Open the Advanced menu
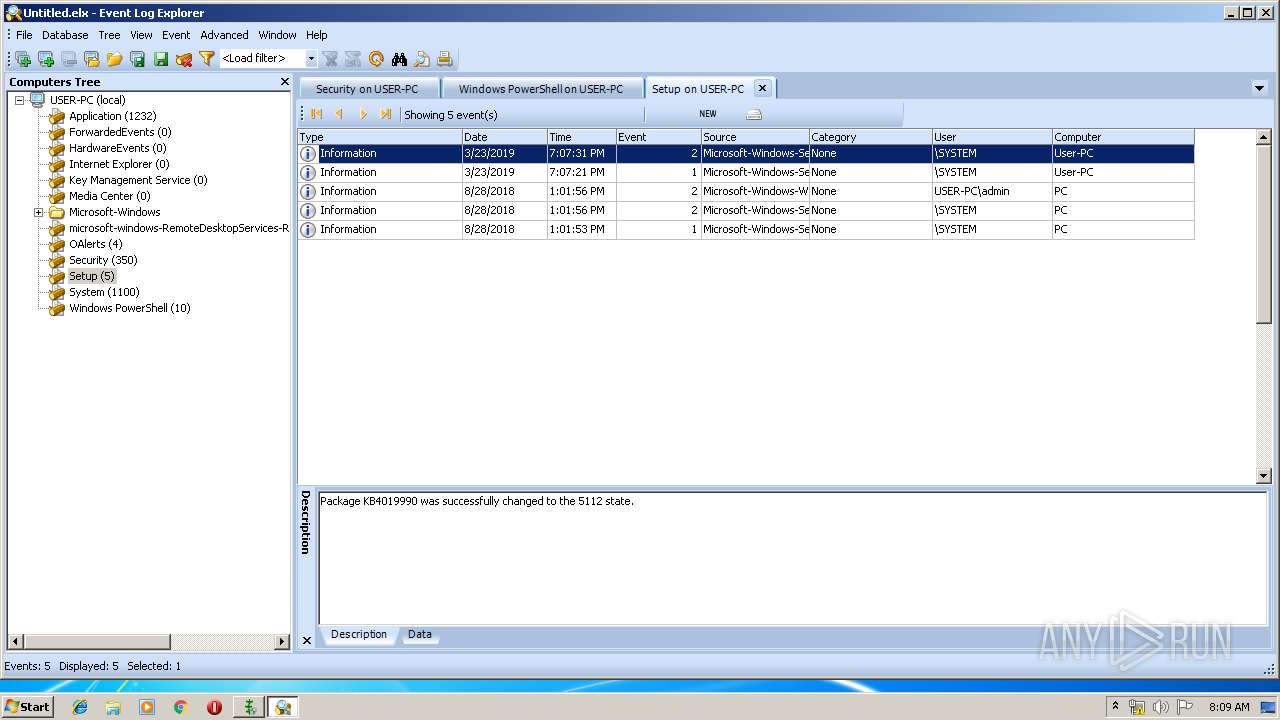This screenshot has width=1280, height=720. (x=224, y=35)
